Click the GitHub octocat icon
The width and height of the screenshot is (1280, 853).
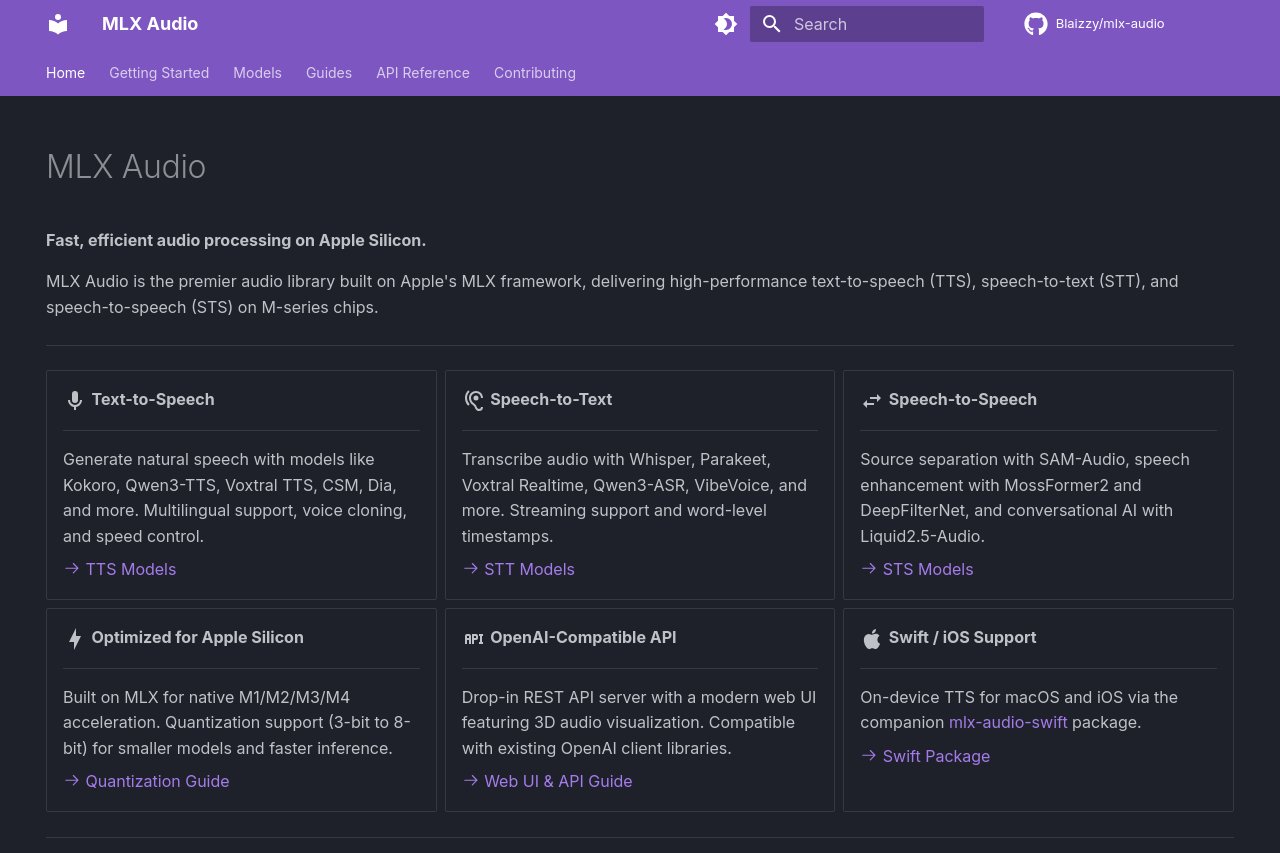[x=1035, y=24]
